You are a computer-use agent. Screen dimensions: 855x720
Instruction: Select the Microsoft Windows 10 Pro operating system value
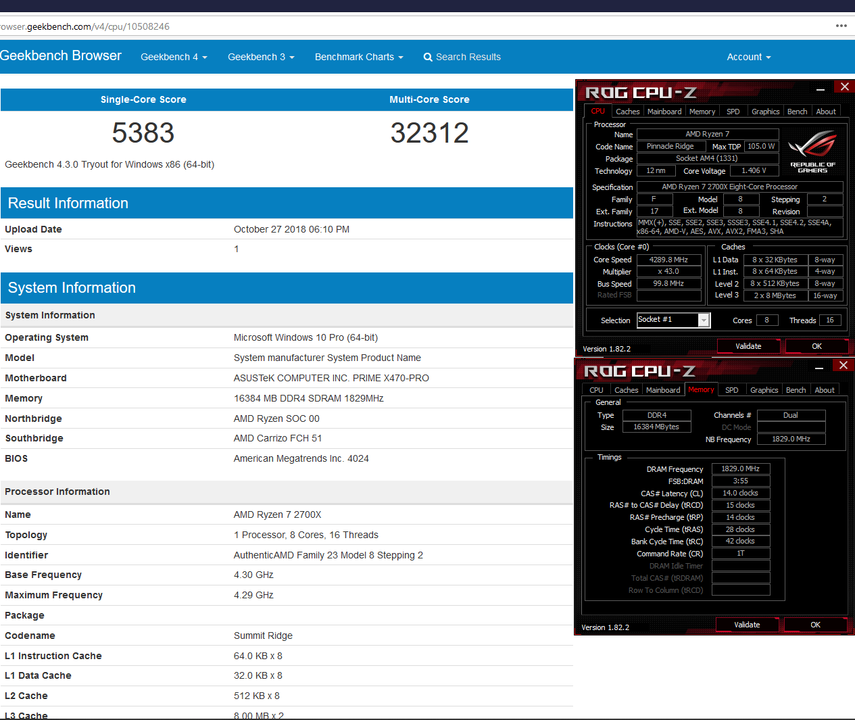[x=306, y=338]
